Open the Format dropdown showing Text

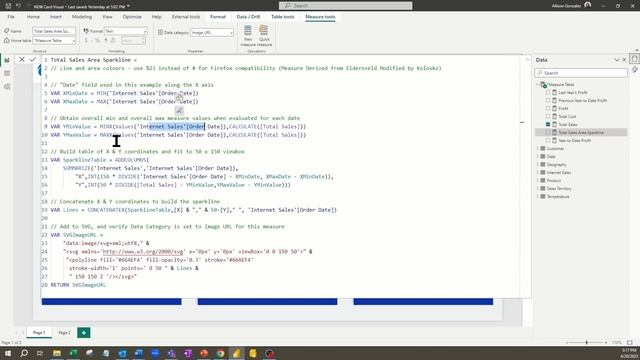click(126, 31)
